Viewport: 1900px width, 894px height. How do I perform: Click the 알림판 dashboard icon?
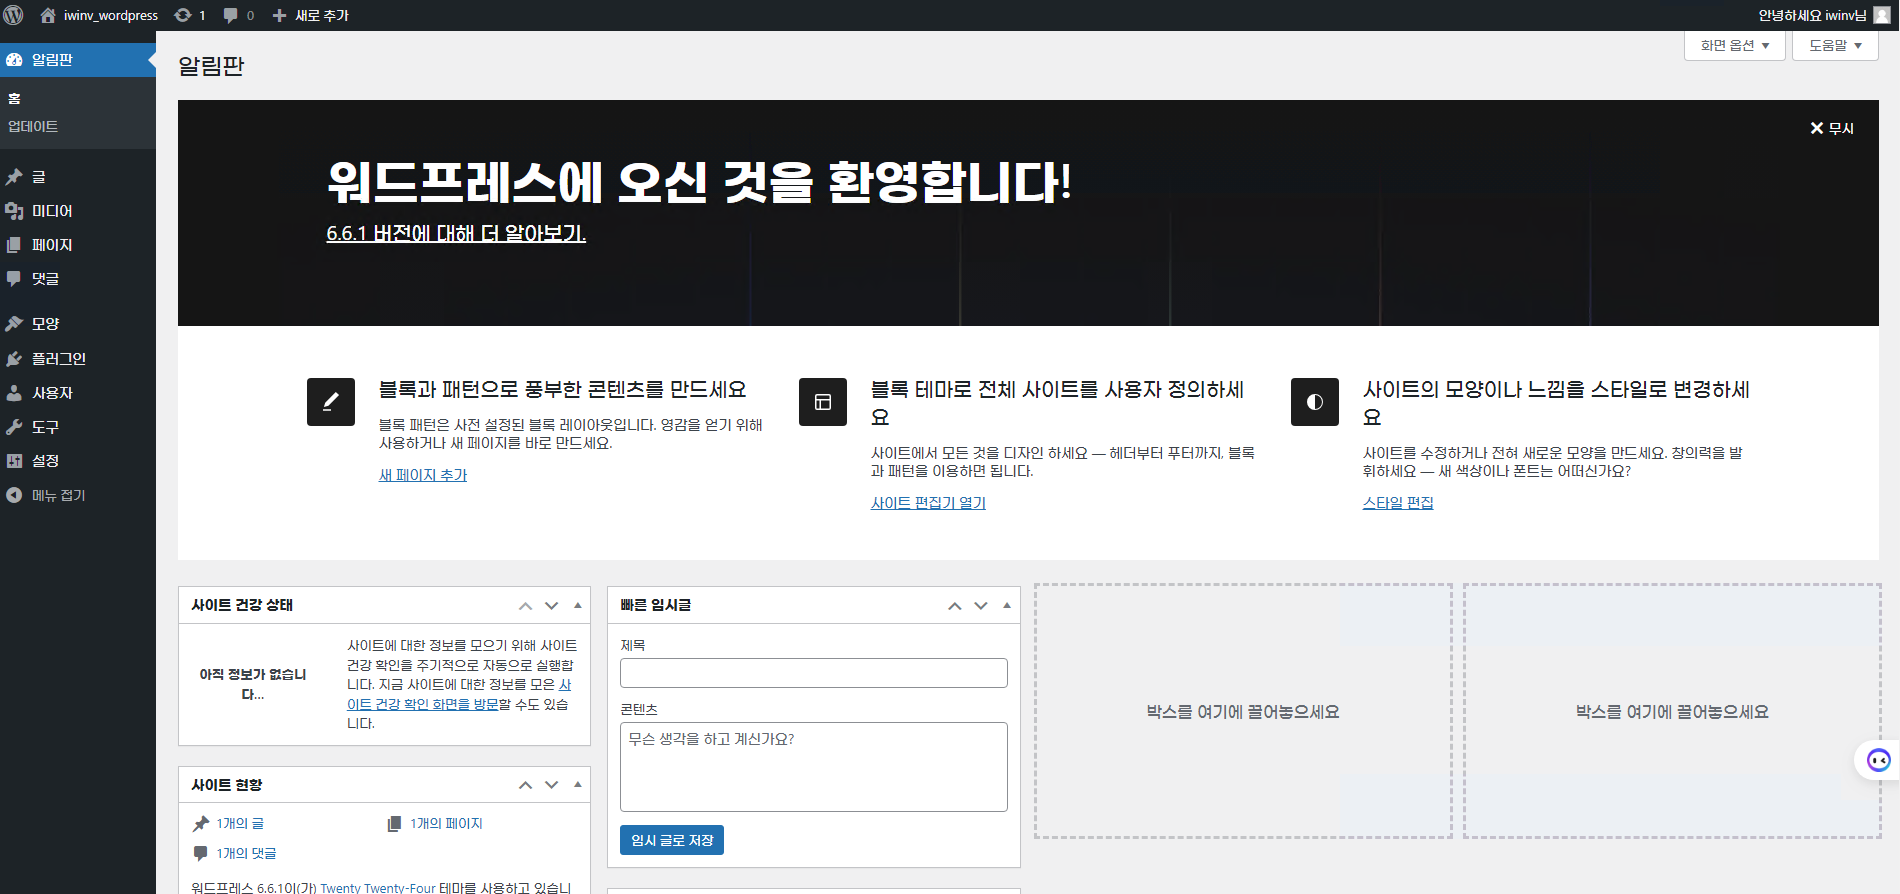pos(14,60)
